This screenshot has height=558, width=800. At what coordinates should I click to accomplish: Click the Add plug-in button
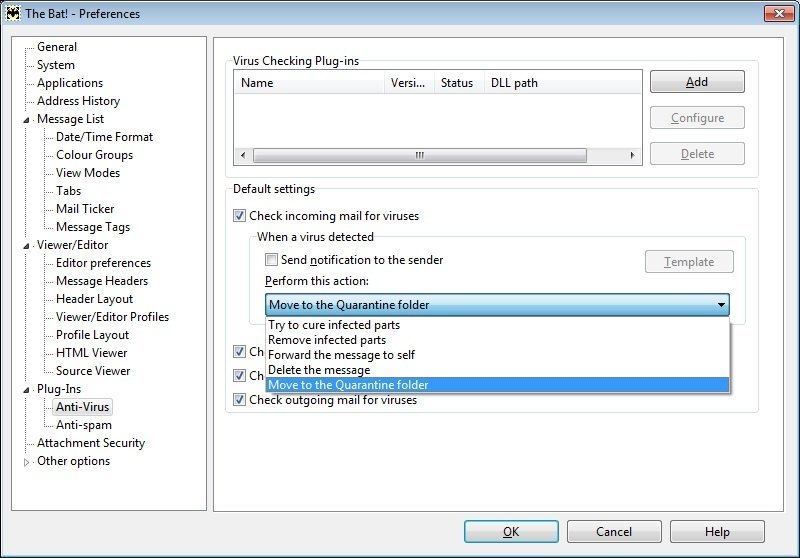(697, 82)
